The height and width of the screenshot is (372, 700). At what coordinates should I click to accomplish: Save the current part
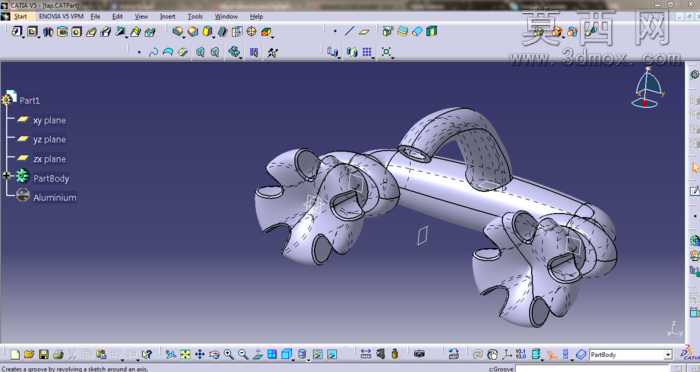[43, 355]
